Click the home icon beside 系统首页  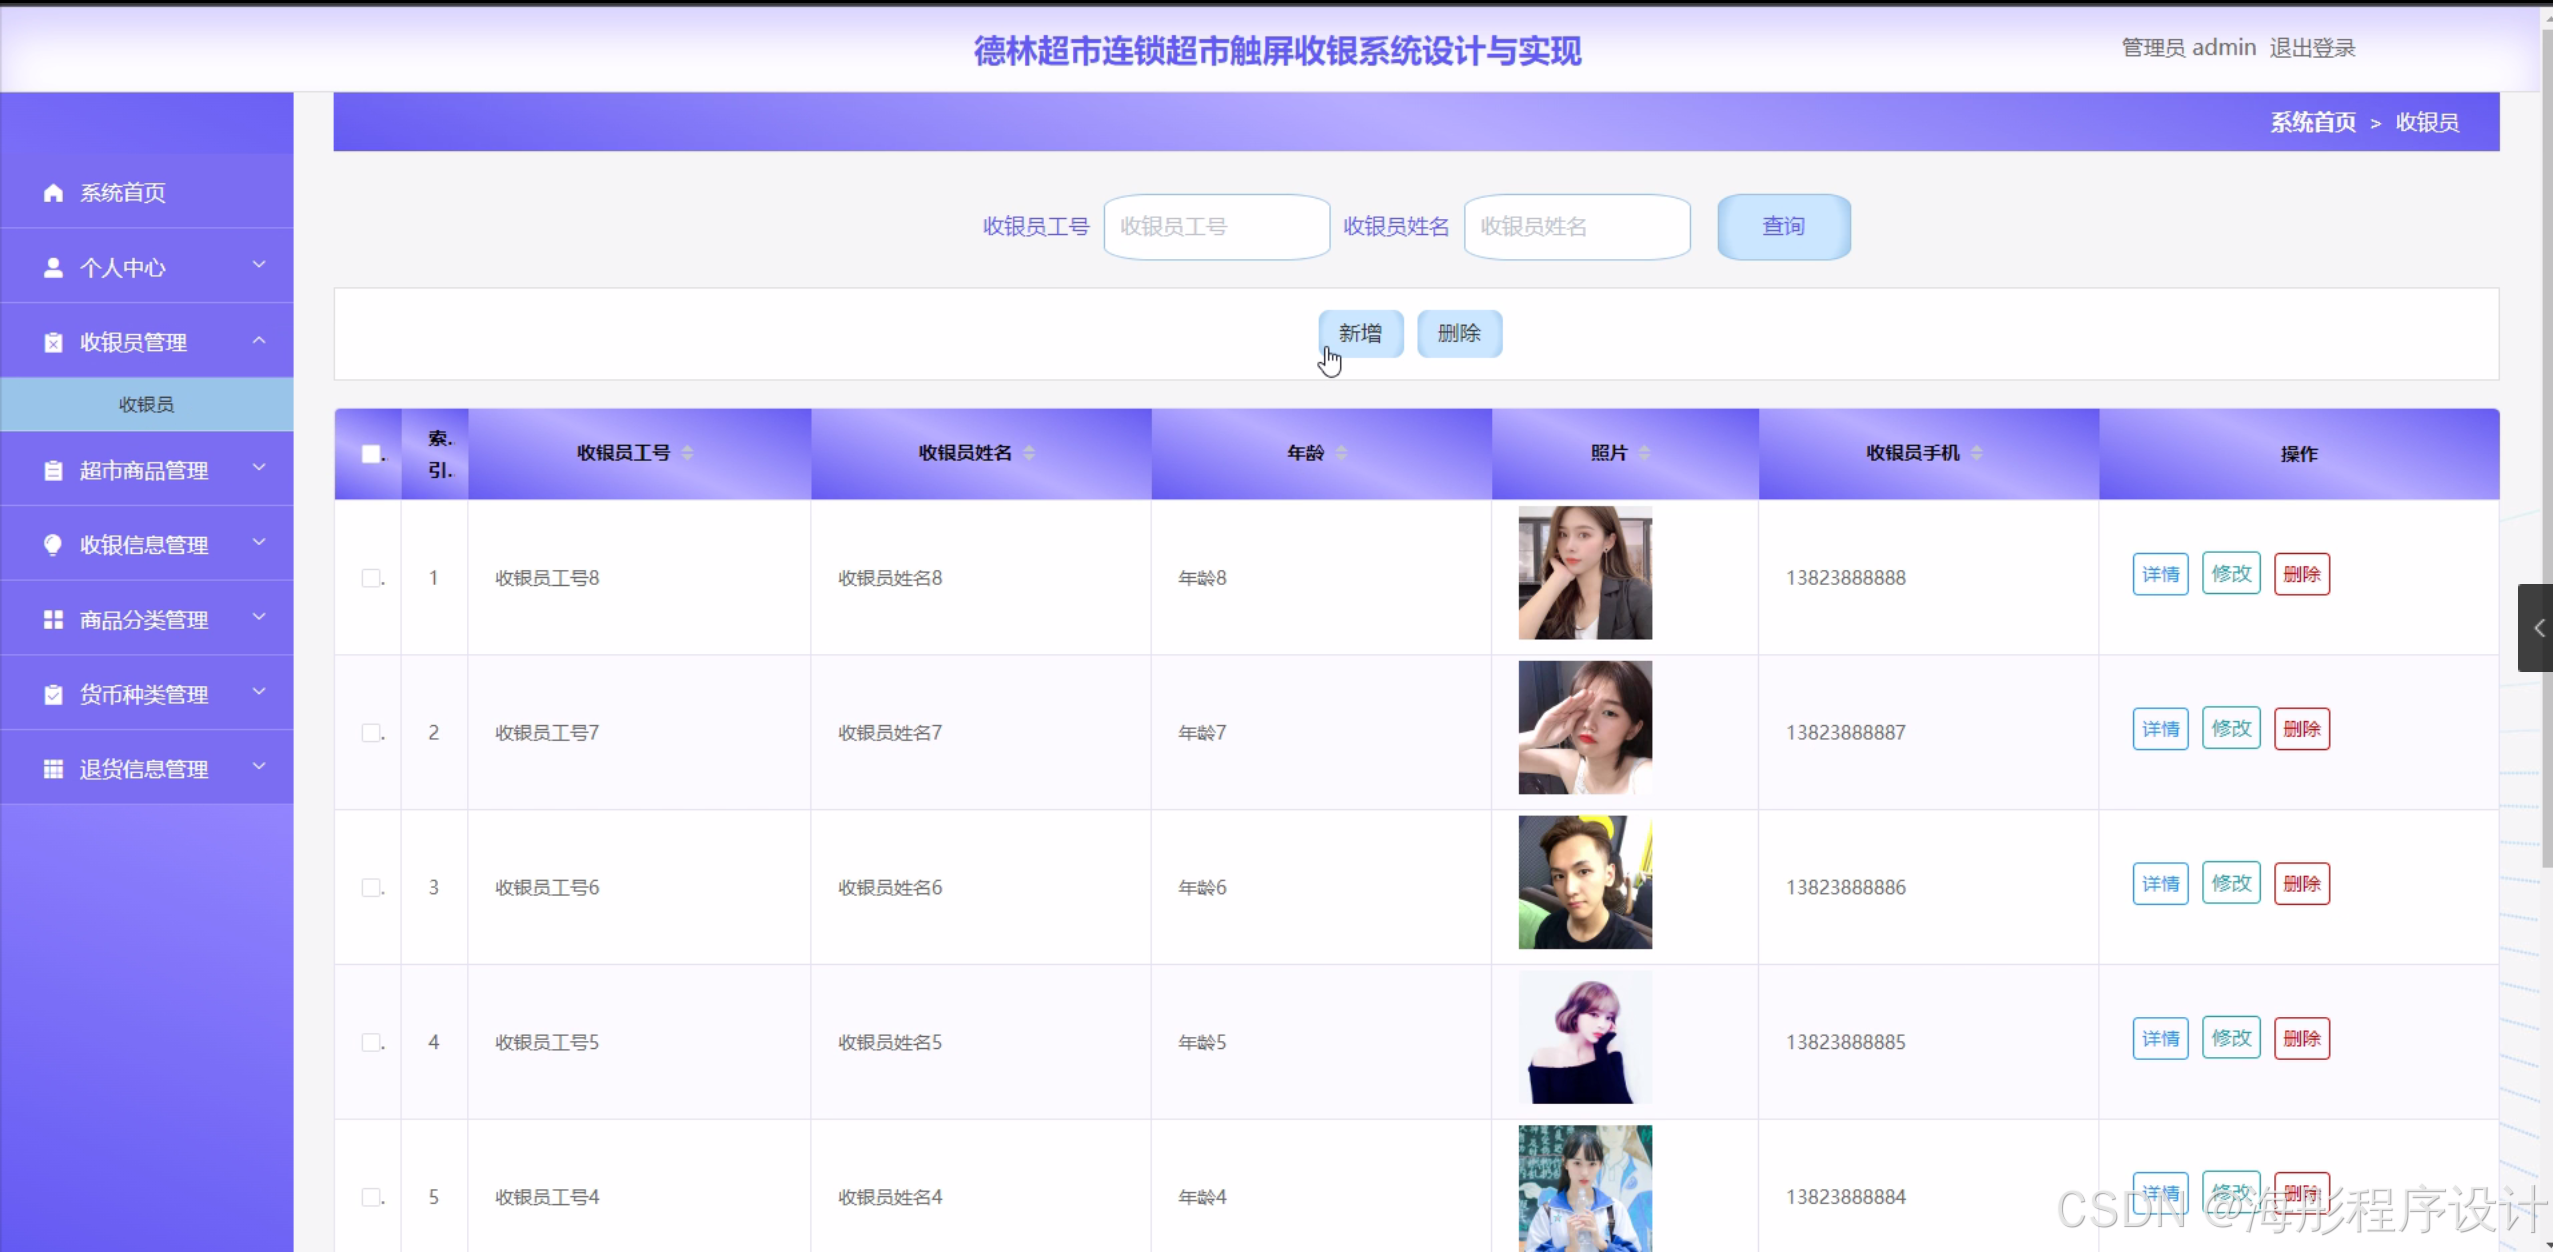[53, 193]
